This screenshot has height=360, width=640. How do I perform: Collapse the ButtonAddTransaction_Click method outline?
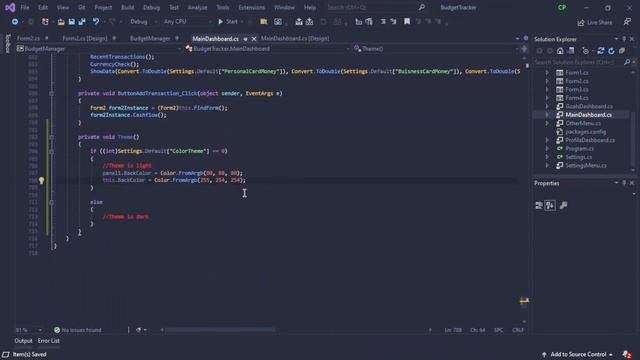51,93
